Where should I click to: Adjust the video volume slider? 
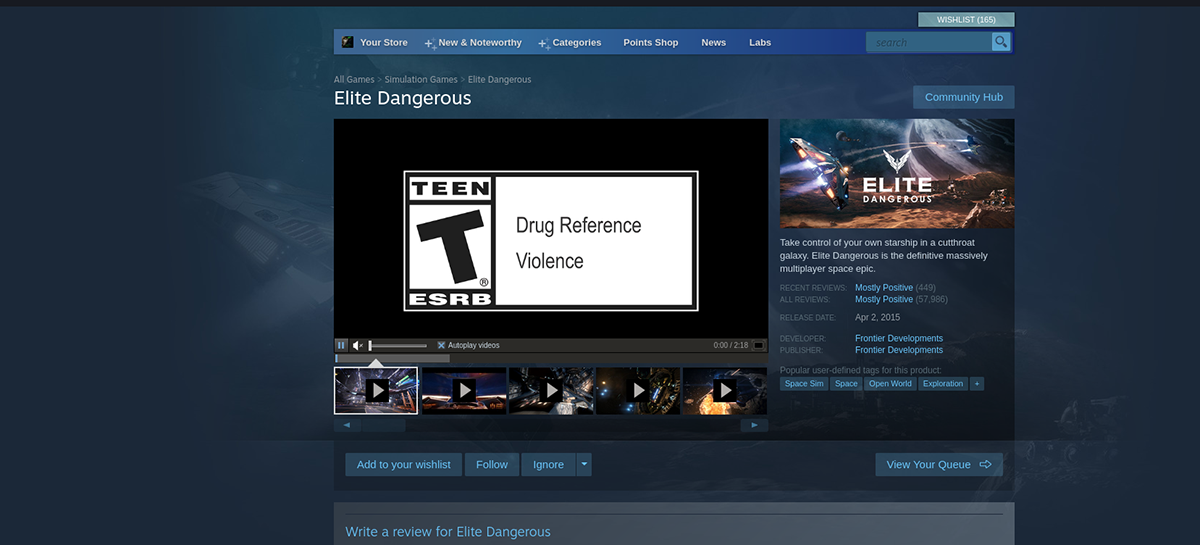click(x=398, y=345)
